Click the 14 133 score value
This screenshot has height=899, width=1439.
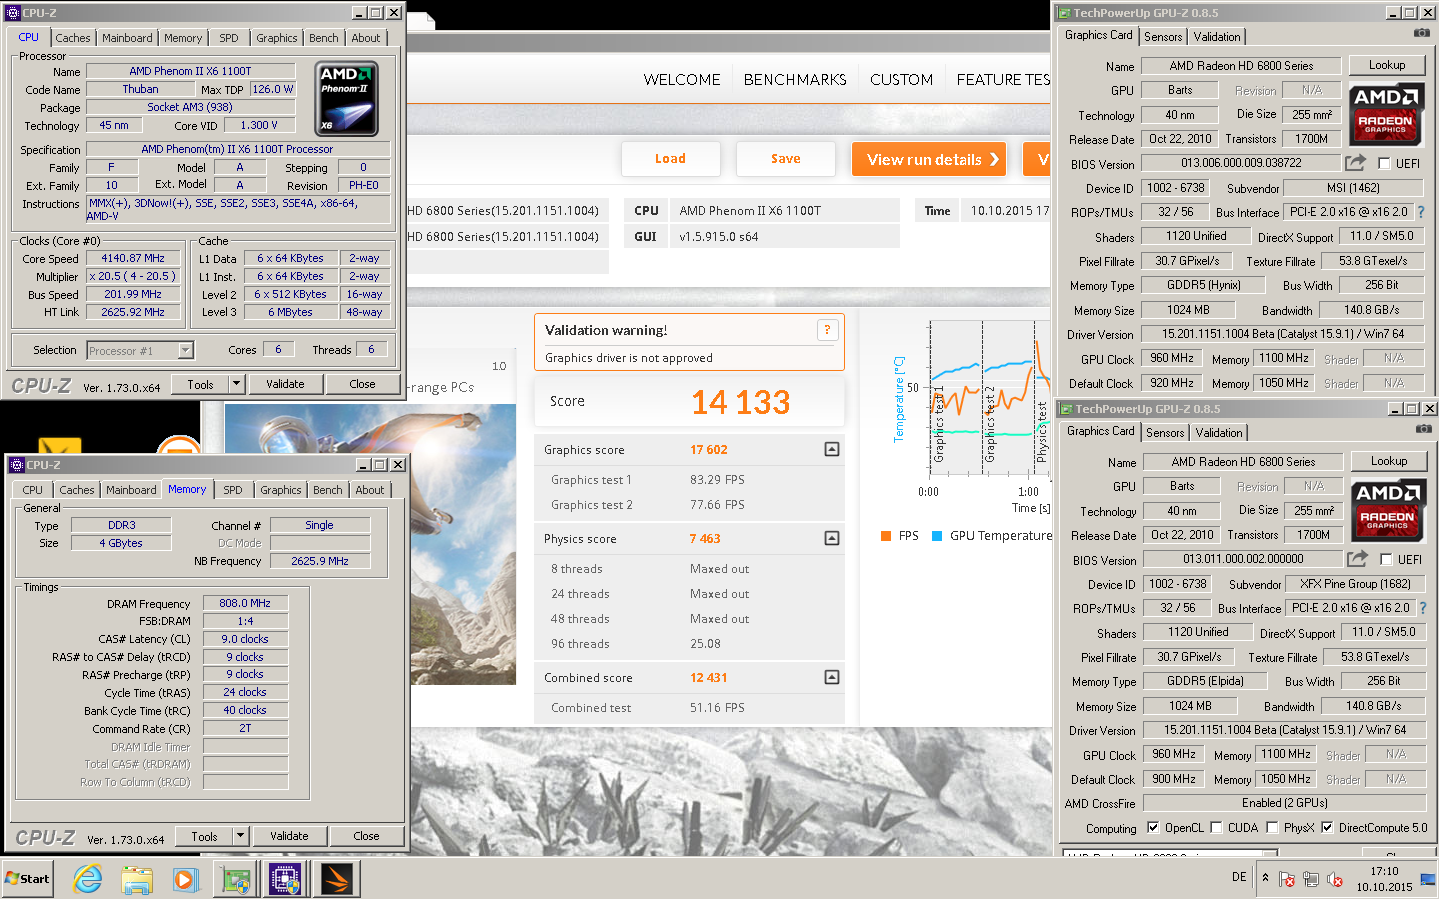[x=740, y=402]
